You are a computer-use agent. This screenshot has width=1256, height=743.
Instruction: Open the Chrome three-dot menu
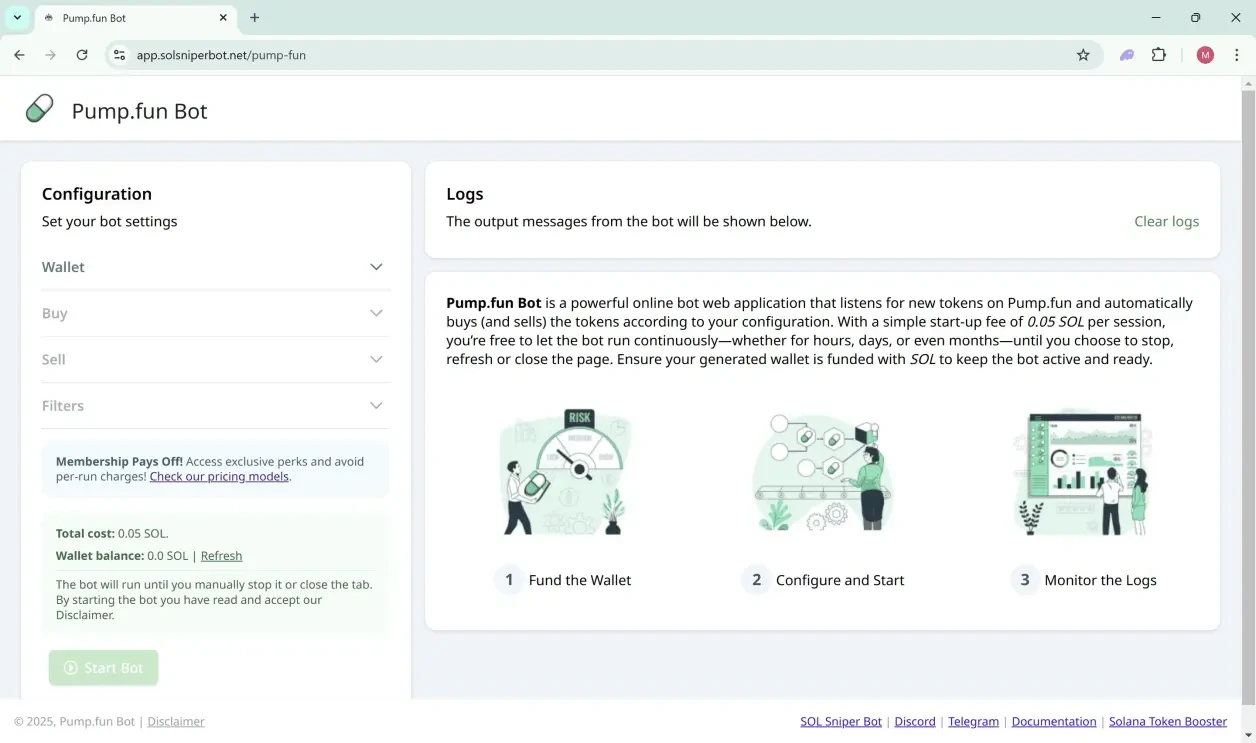point(1237,55)
